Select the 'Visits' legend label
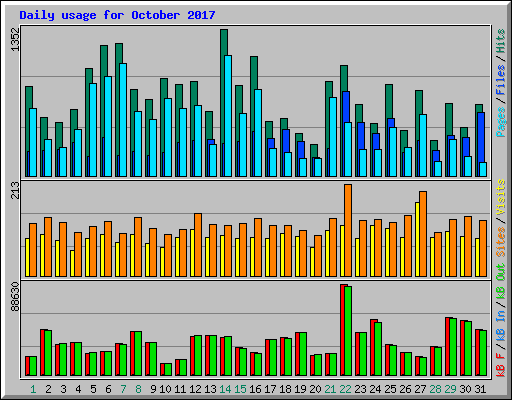This screenshot has height=400, width=512. (501, 198)
